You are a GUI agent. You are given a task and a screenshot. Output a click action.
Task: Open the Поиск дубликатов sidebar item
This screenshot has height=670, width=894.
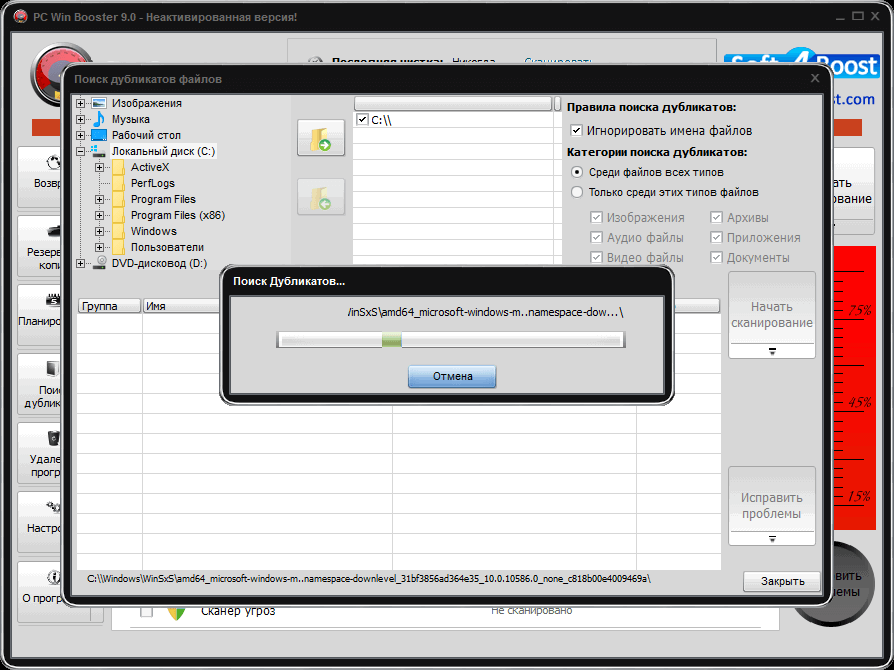point(40,383)
